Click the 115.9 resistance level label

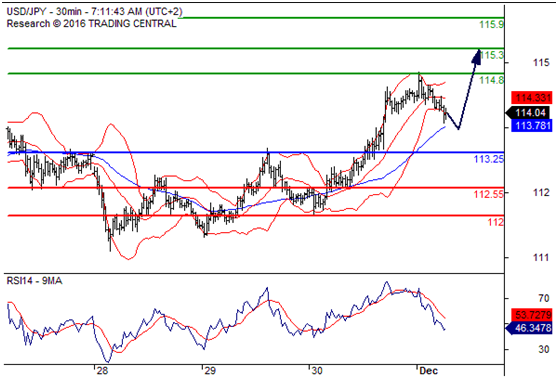pyautogui.click(x=491, y=25)
